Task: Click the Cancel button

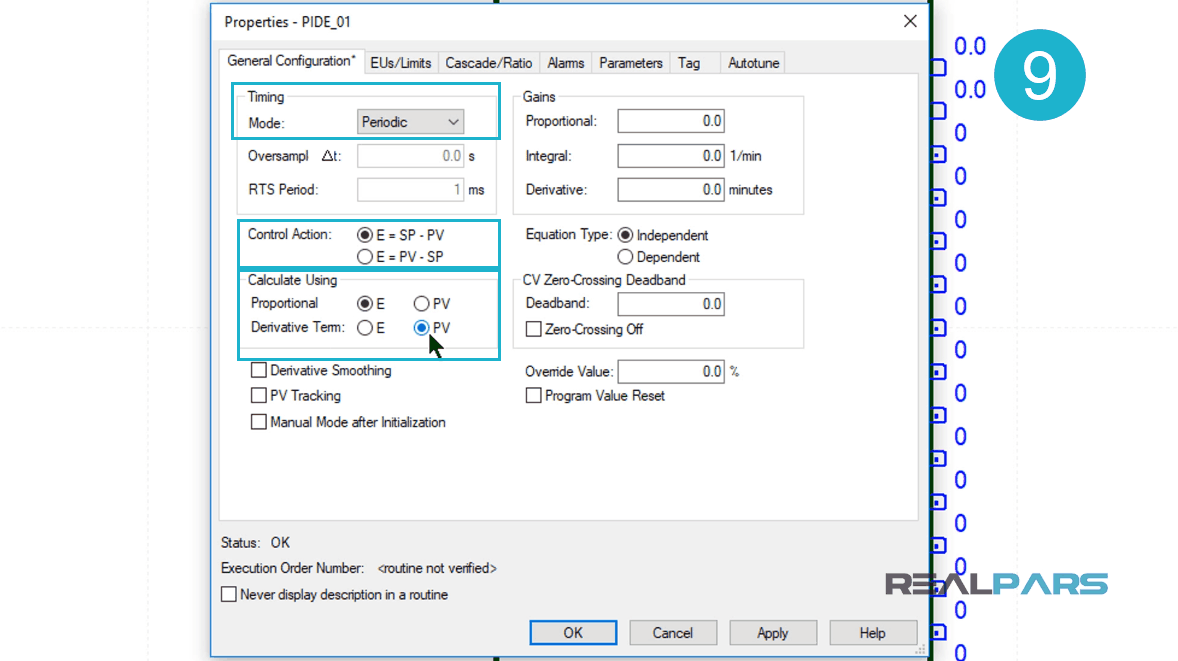Action: (672, 632)
